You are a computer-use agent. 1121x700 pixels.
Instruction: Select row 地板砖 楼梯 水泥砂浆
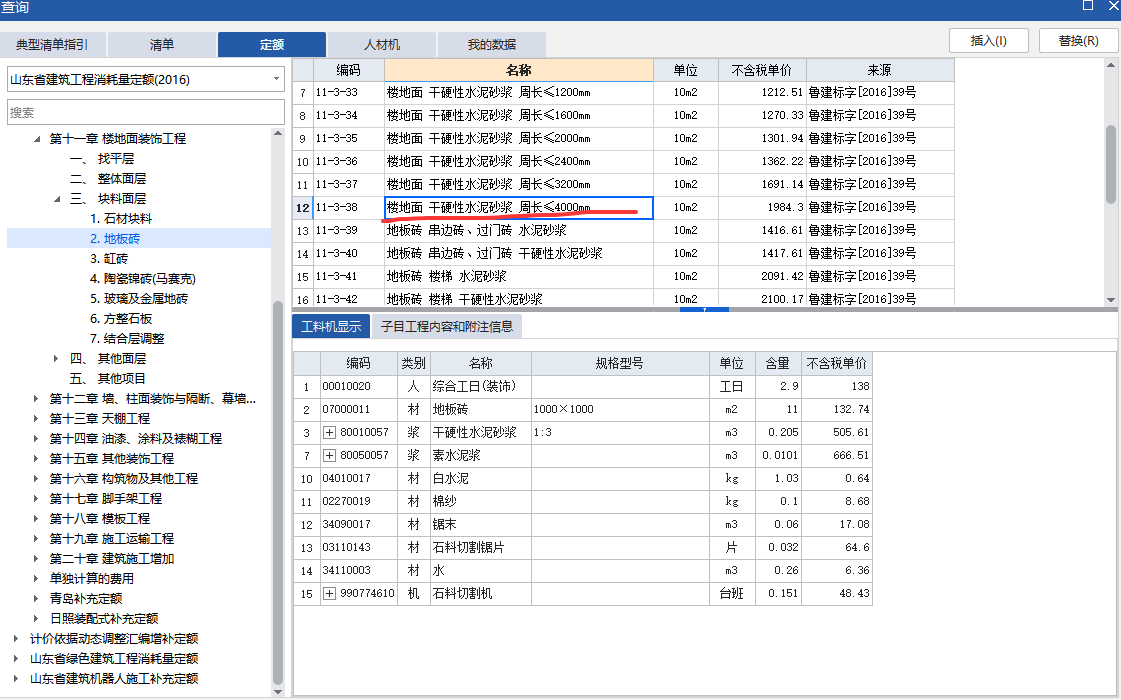tap(623, 276)
